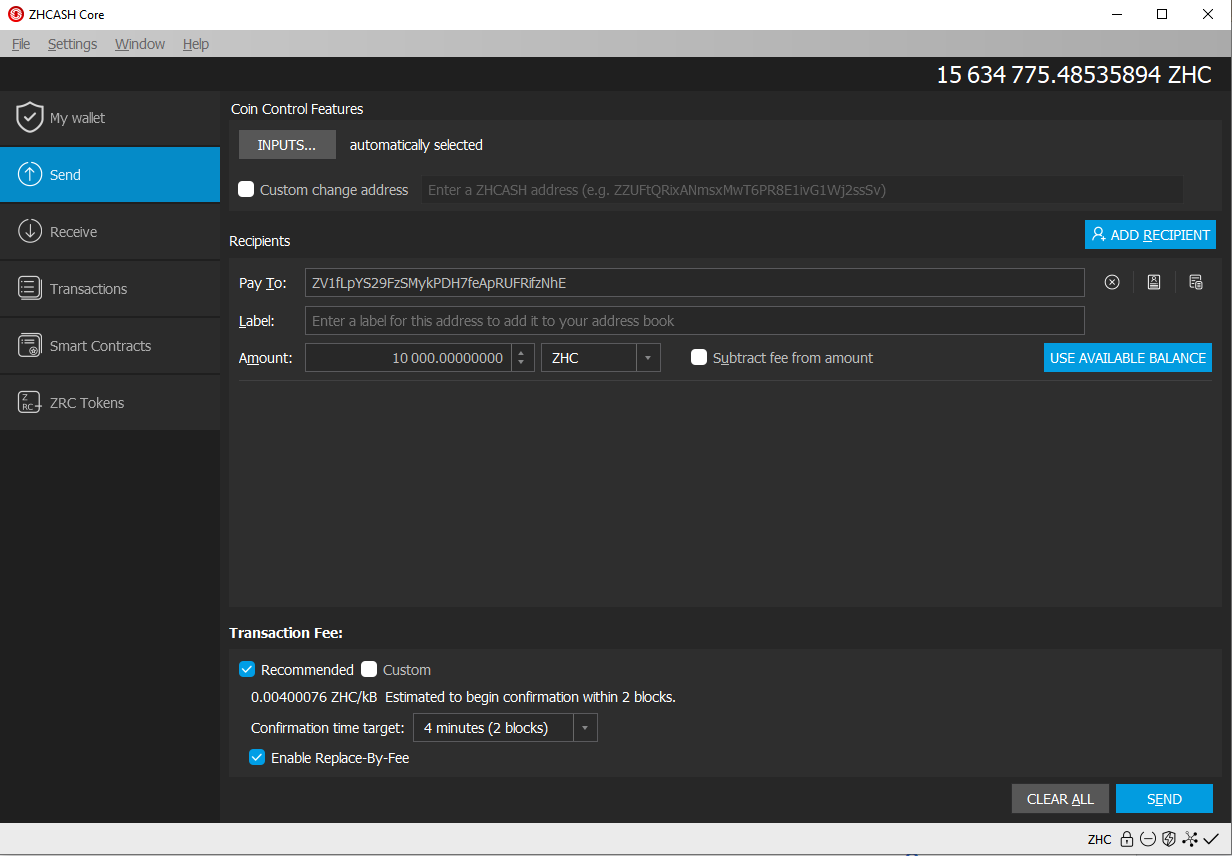Click the Amount value field
This screenshot has width=1232, height=856.
coord(408,358)
